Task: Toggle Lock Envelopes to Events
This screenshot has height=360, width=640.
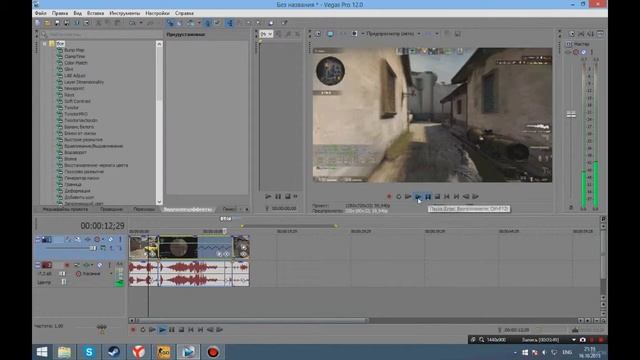Action: [x=208, y=23]
